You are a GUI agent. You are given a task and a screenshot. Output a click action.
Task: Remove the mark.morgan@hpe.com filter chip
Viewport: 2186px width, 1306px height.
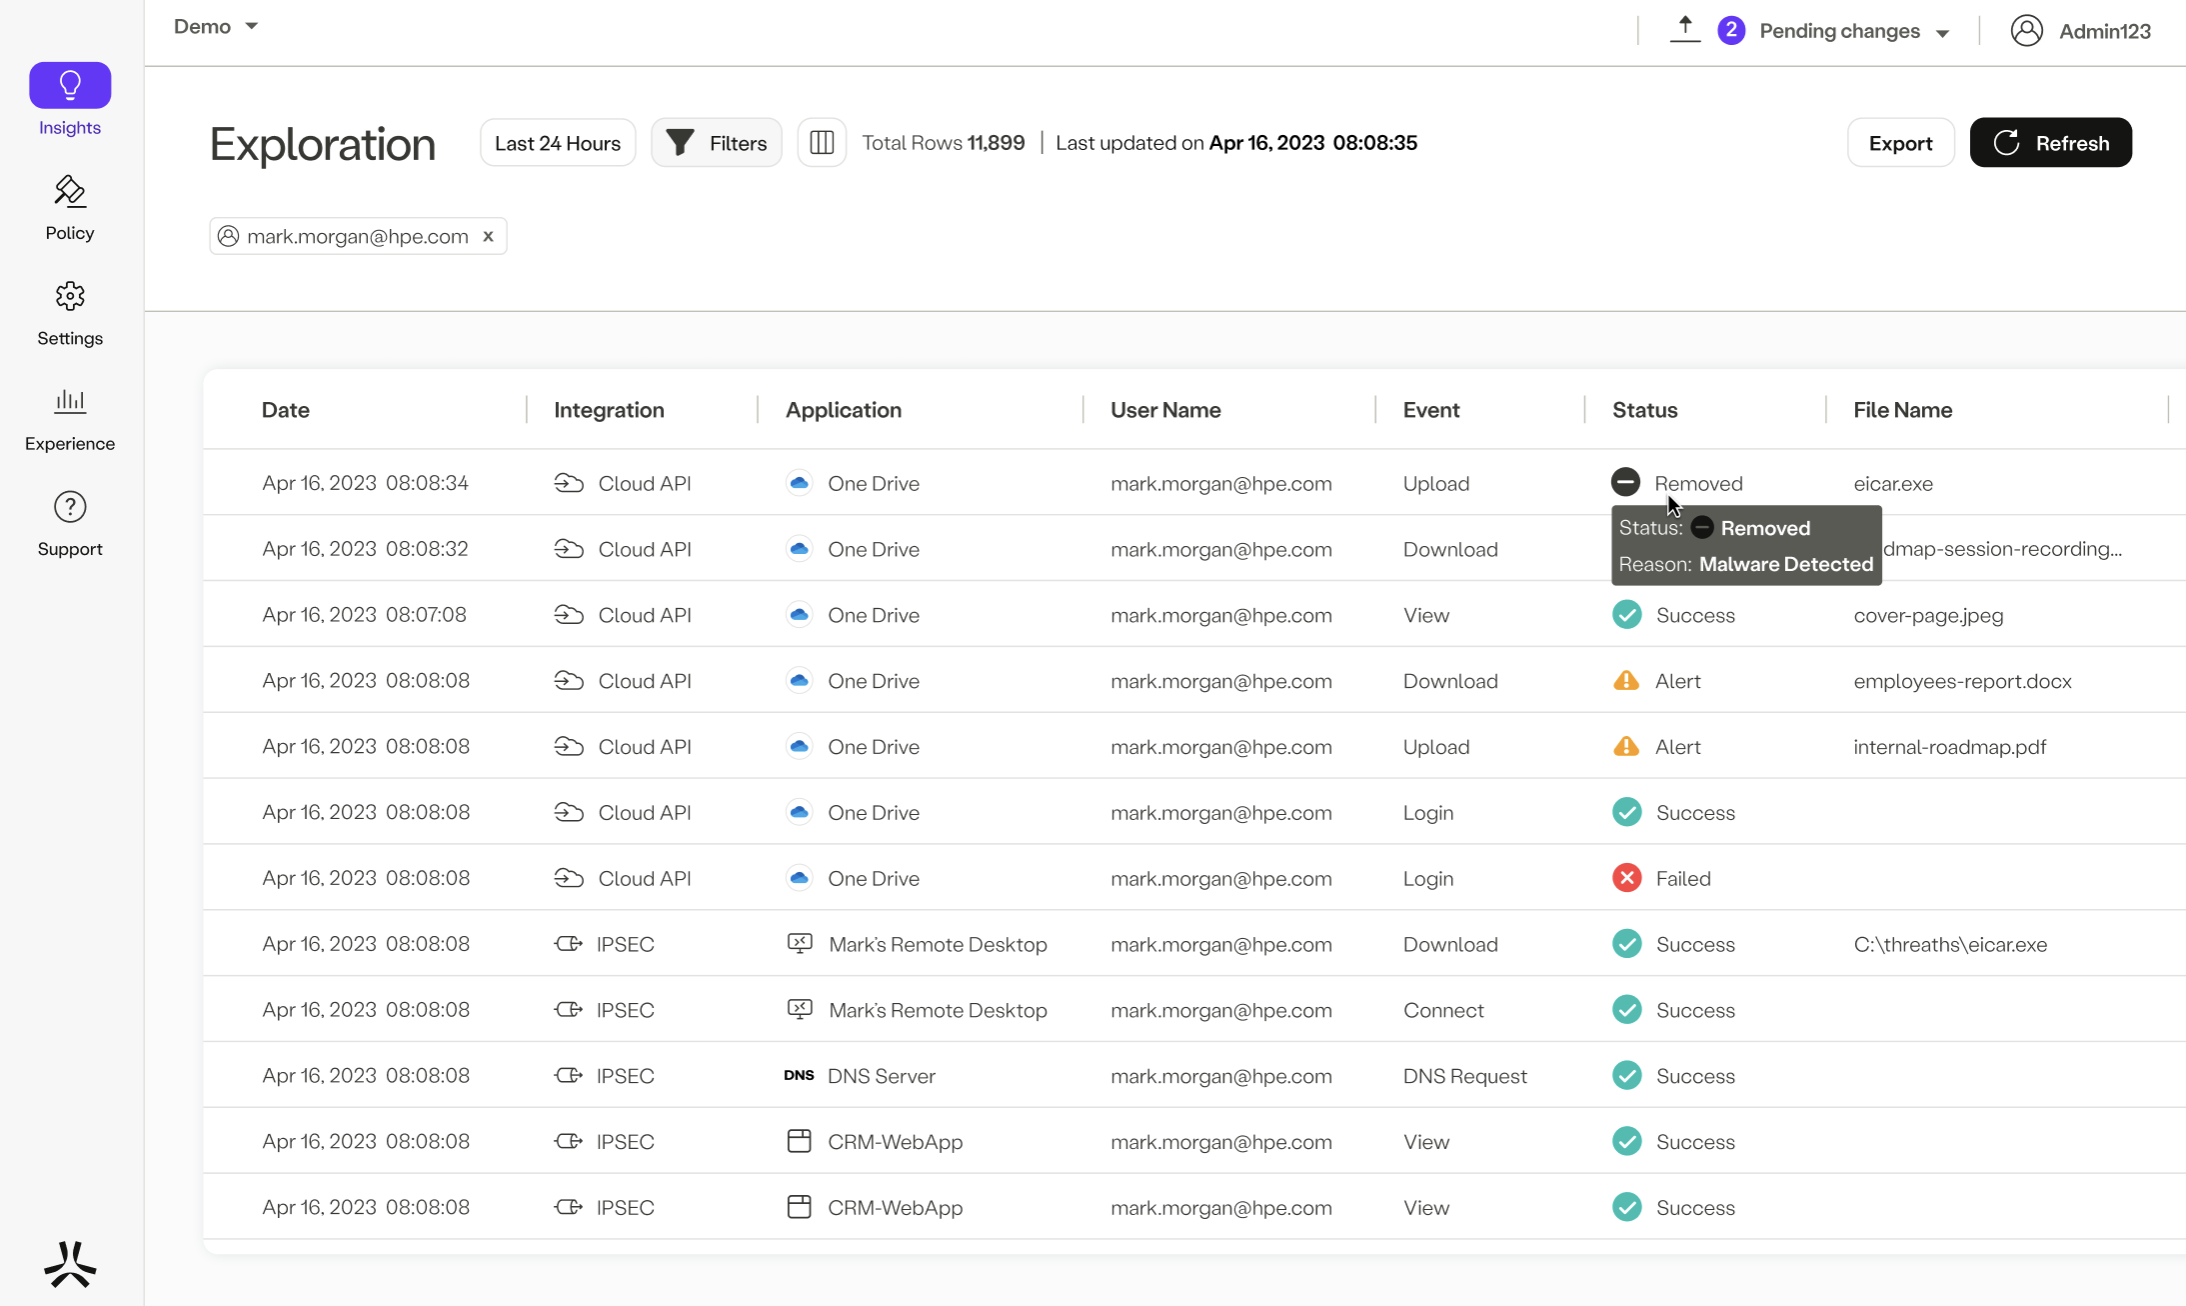[489, 237]
